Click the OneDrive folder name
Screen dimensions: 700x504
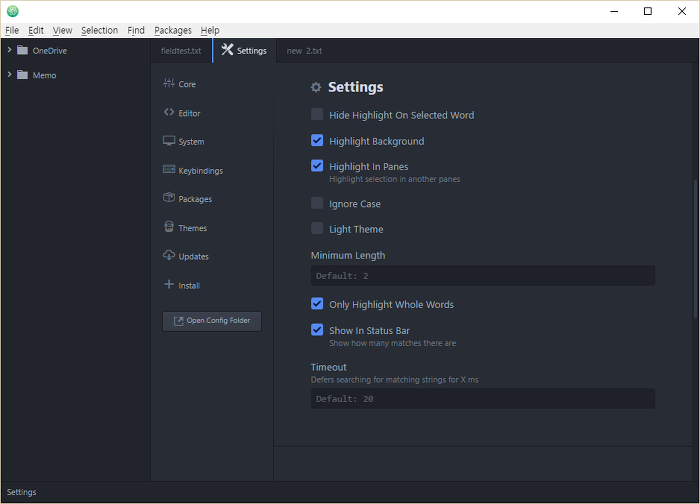coord(50,51)
